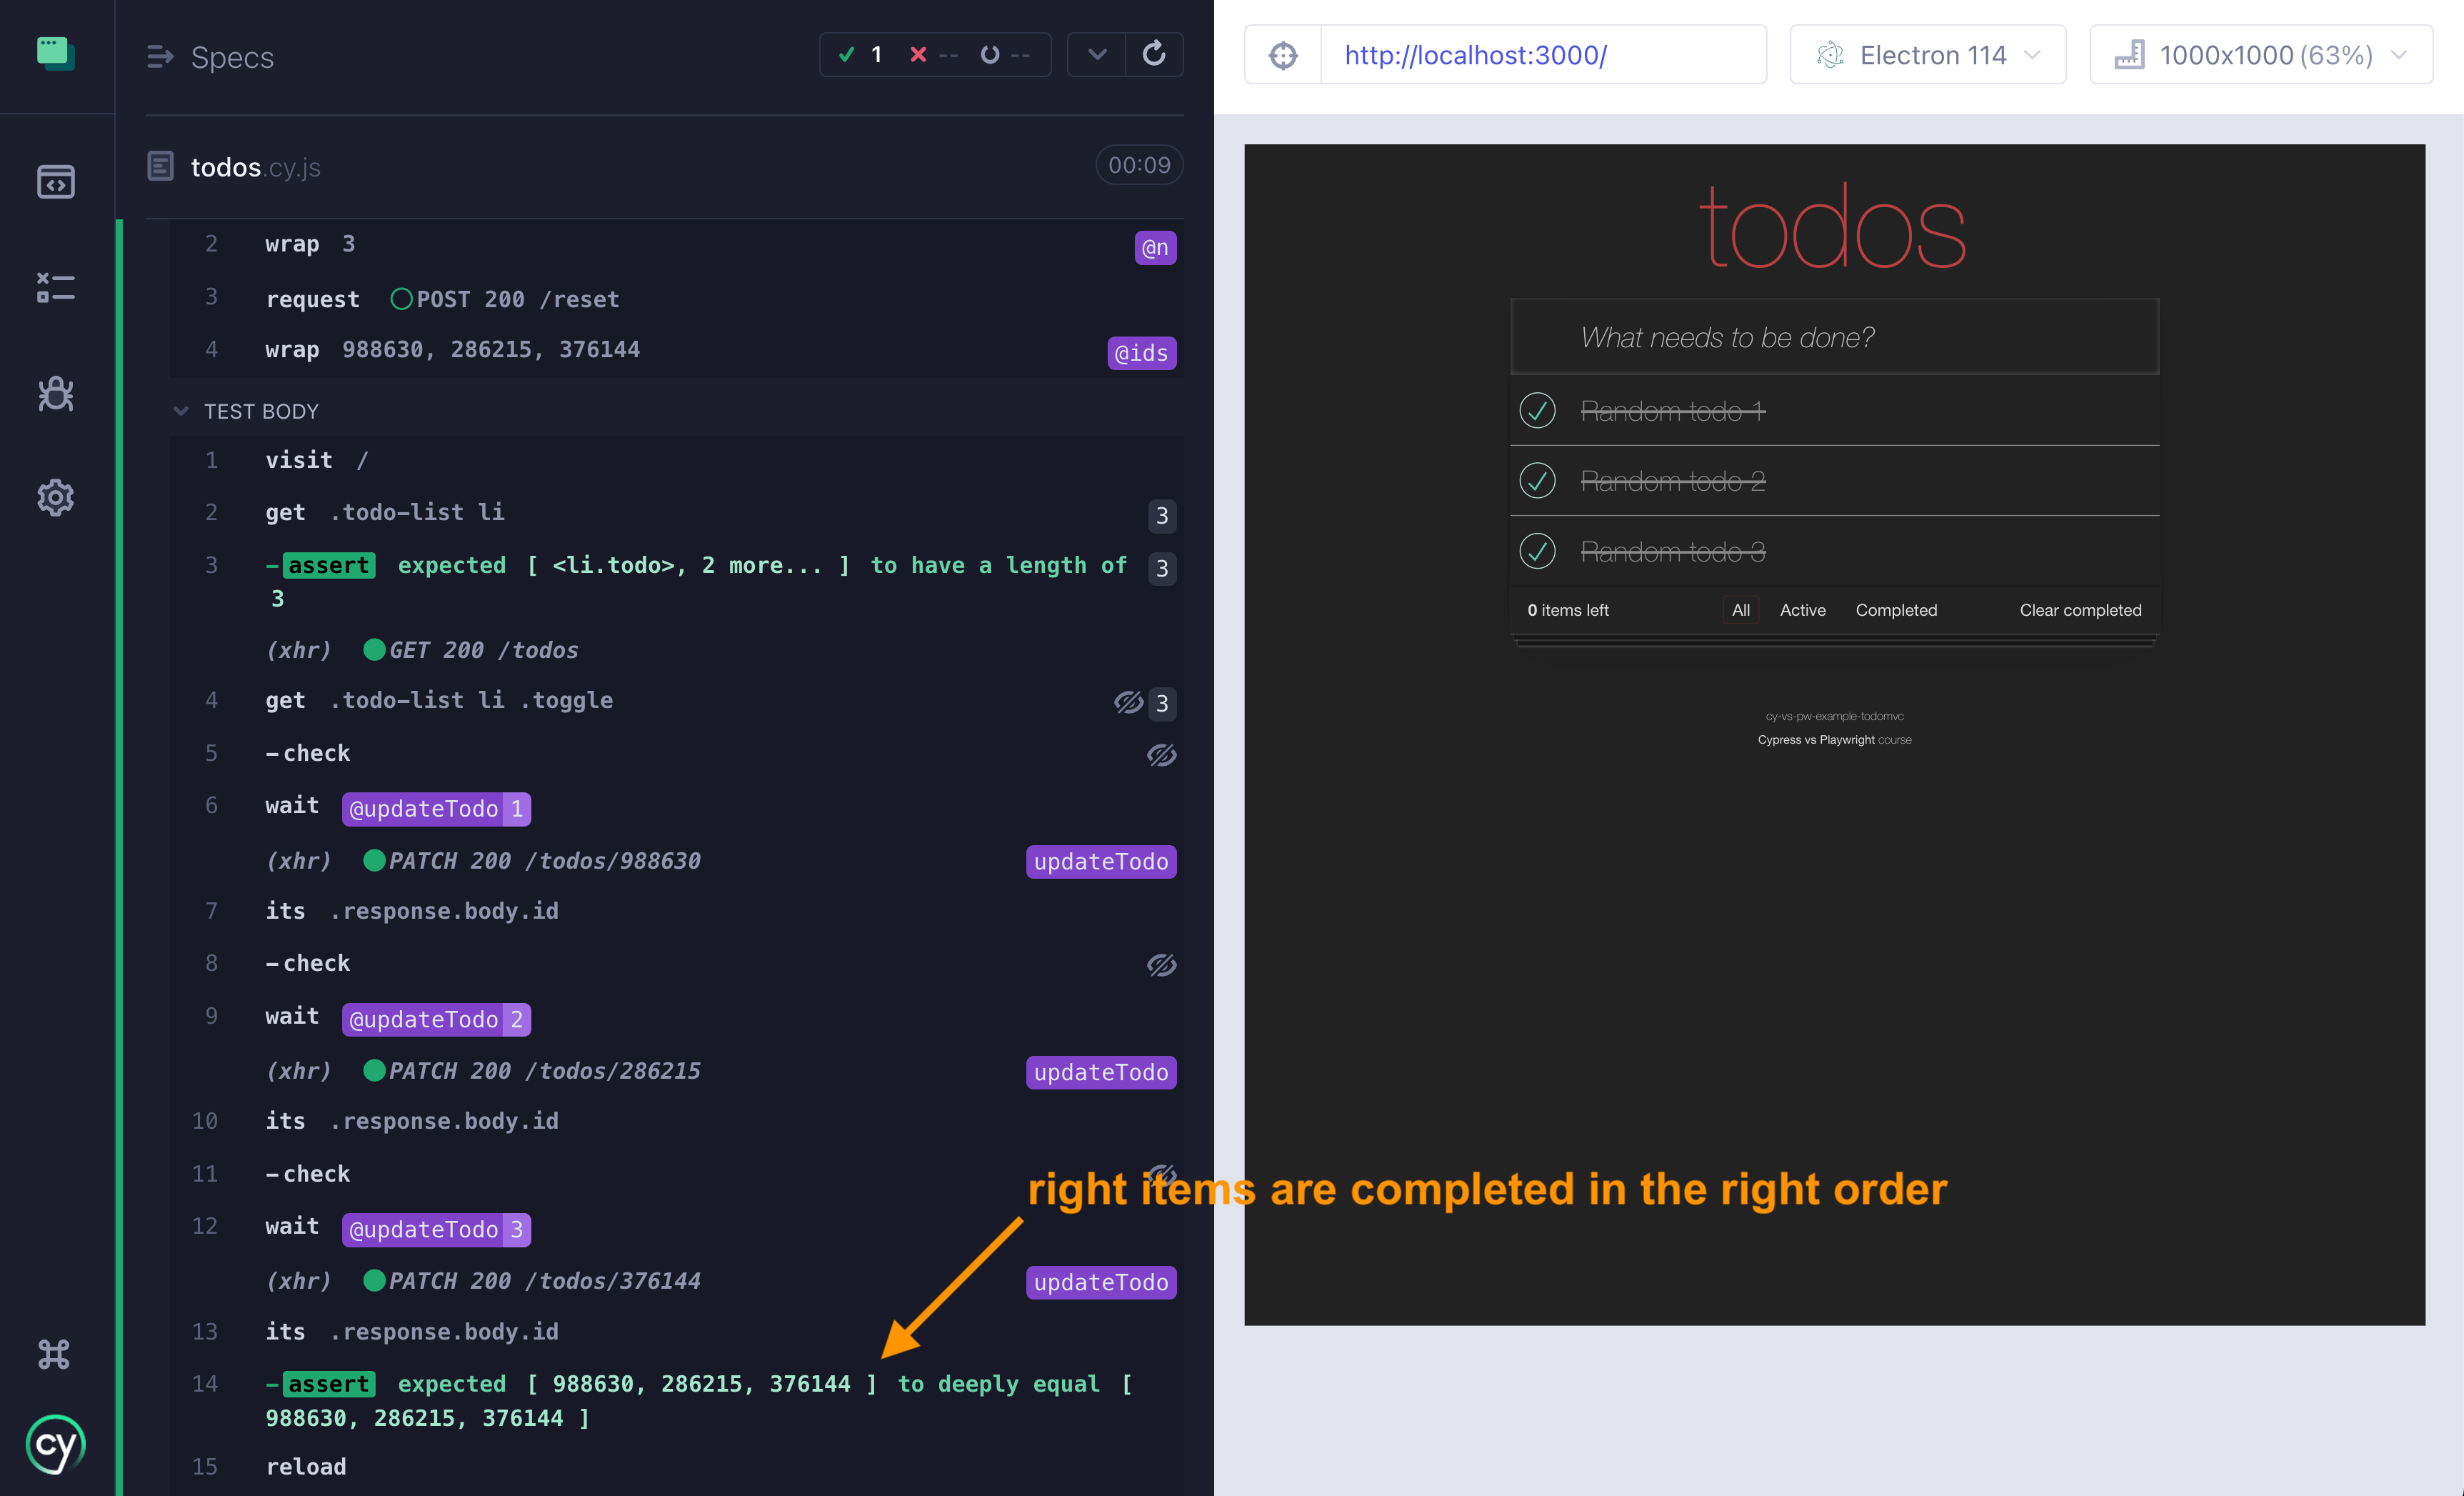Viewport: 2464px width, 1496px height.
Task: Rerun the spec with the refresh icon
Action: [x=1155, y=55]
